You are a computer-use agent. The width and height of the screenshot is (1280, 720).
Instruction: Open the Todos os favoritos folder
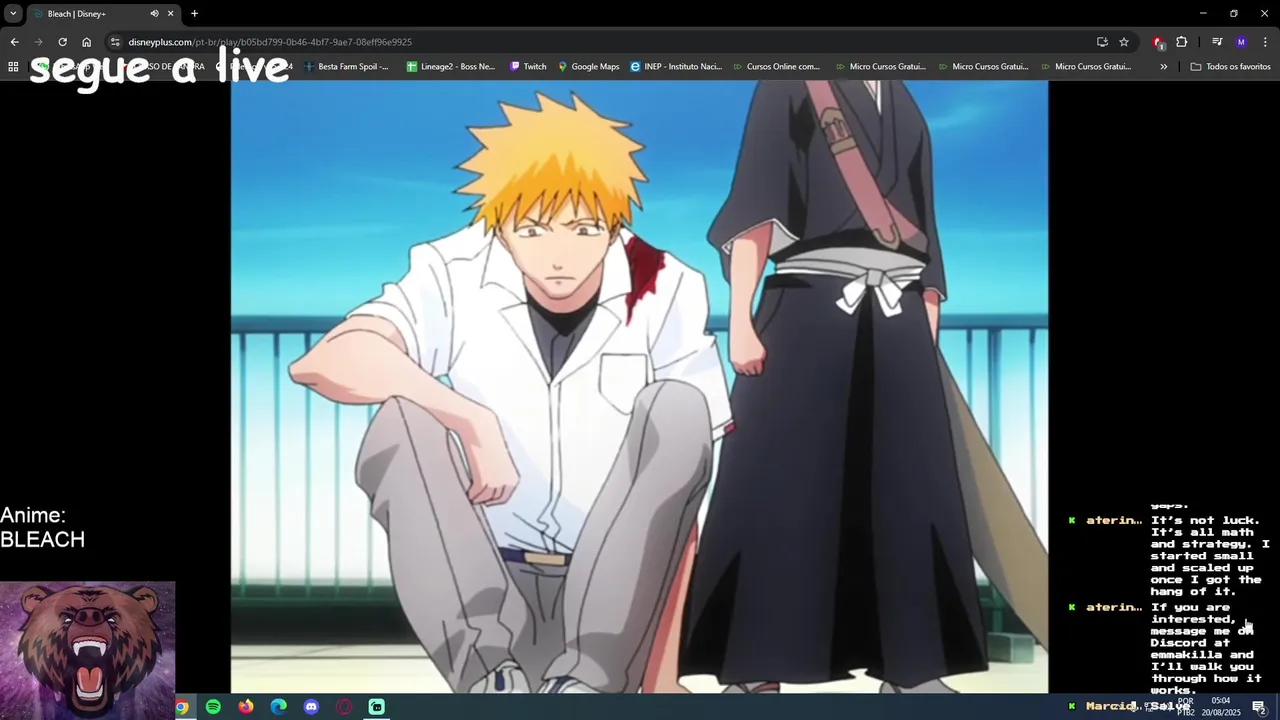point(1230,67)
